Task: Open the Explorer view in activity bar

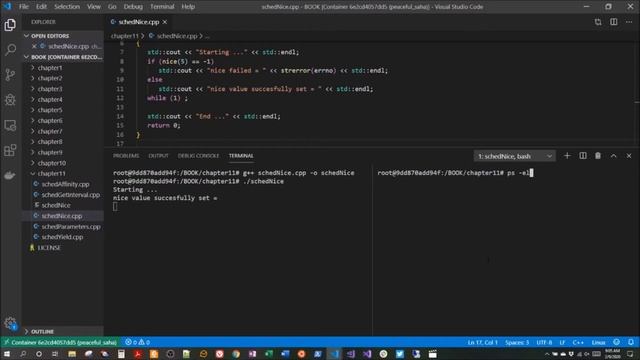Action: [x=10, y=25]
